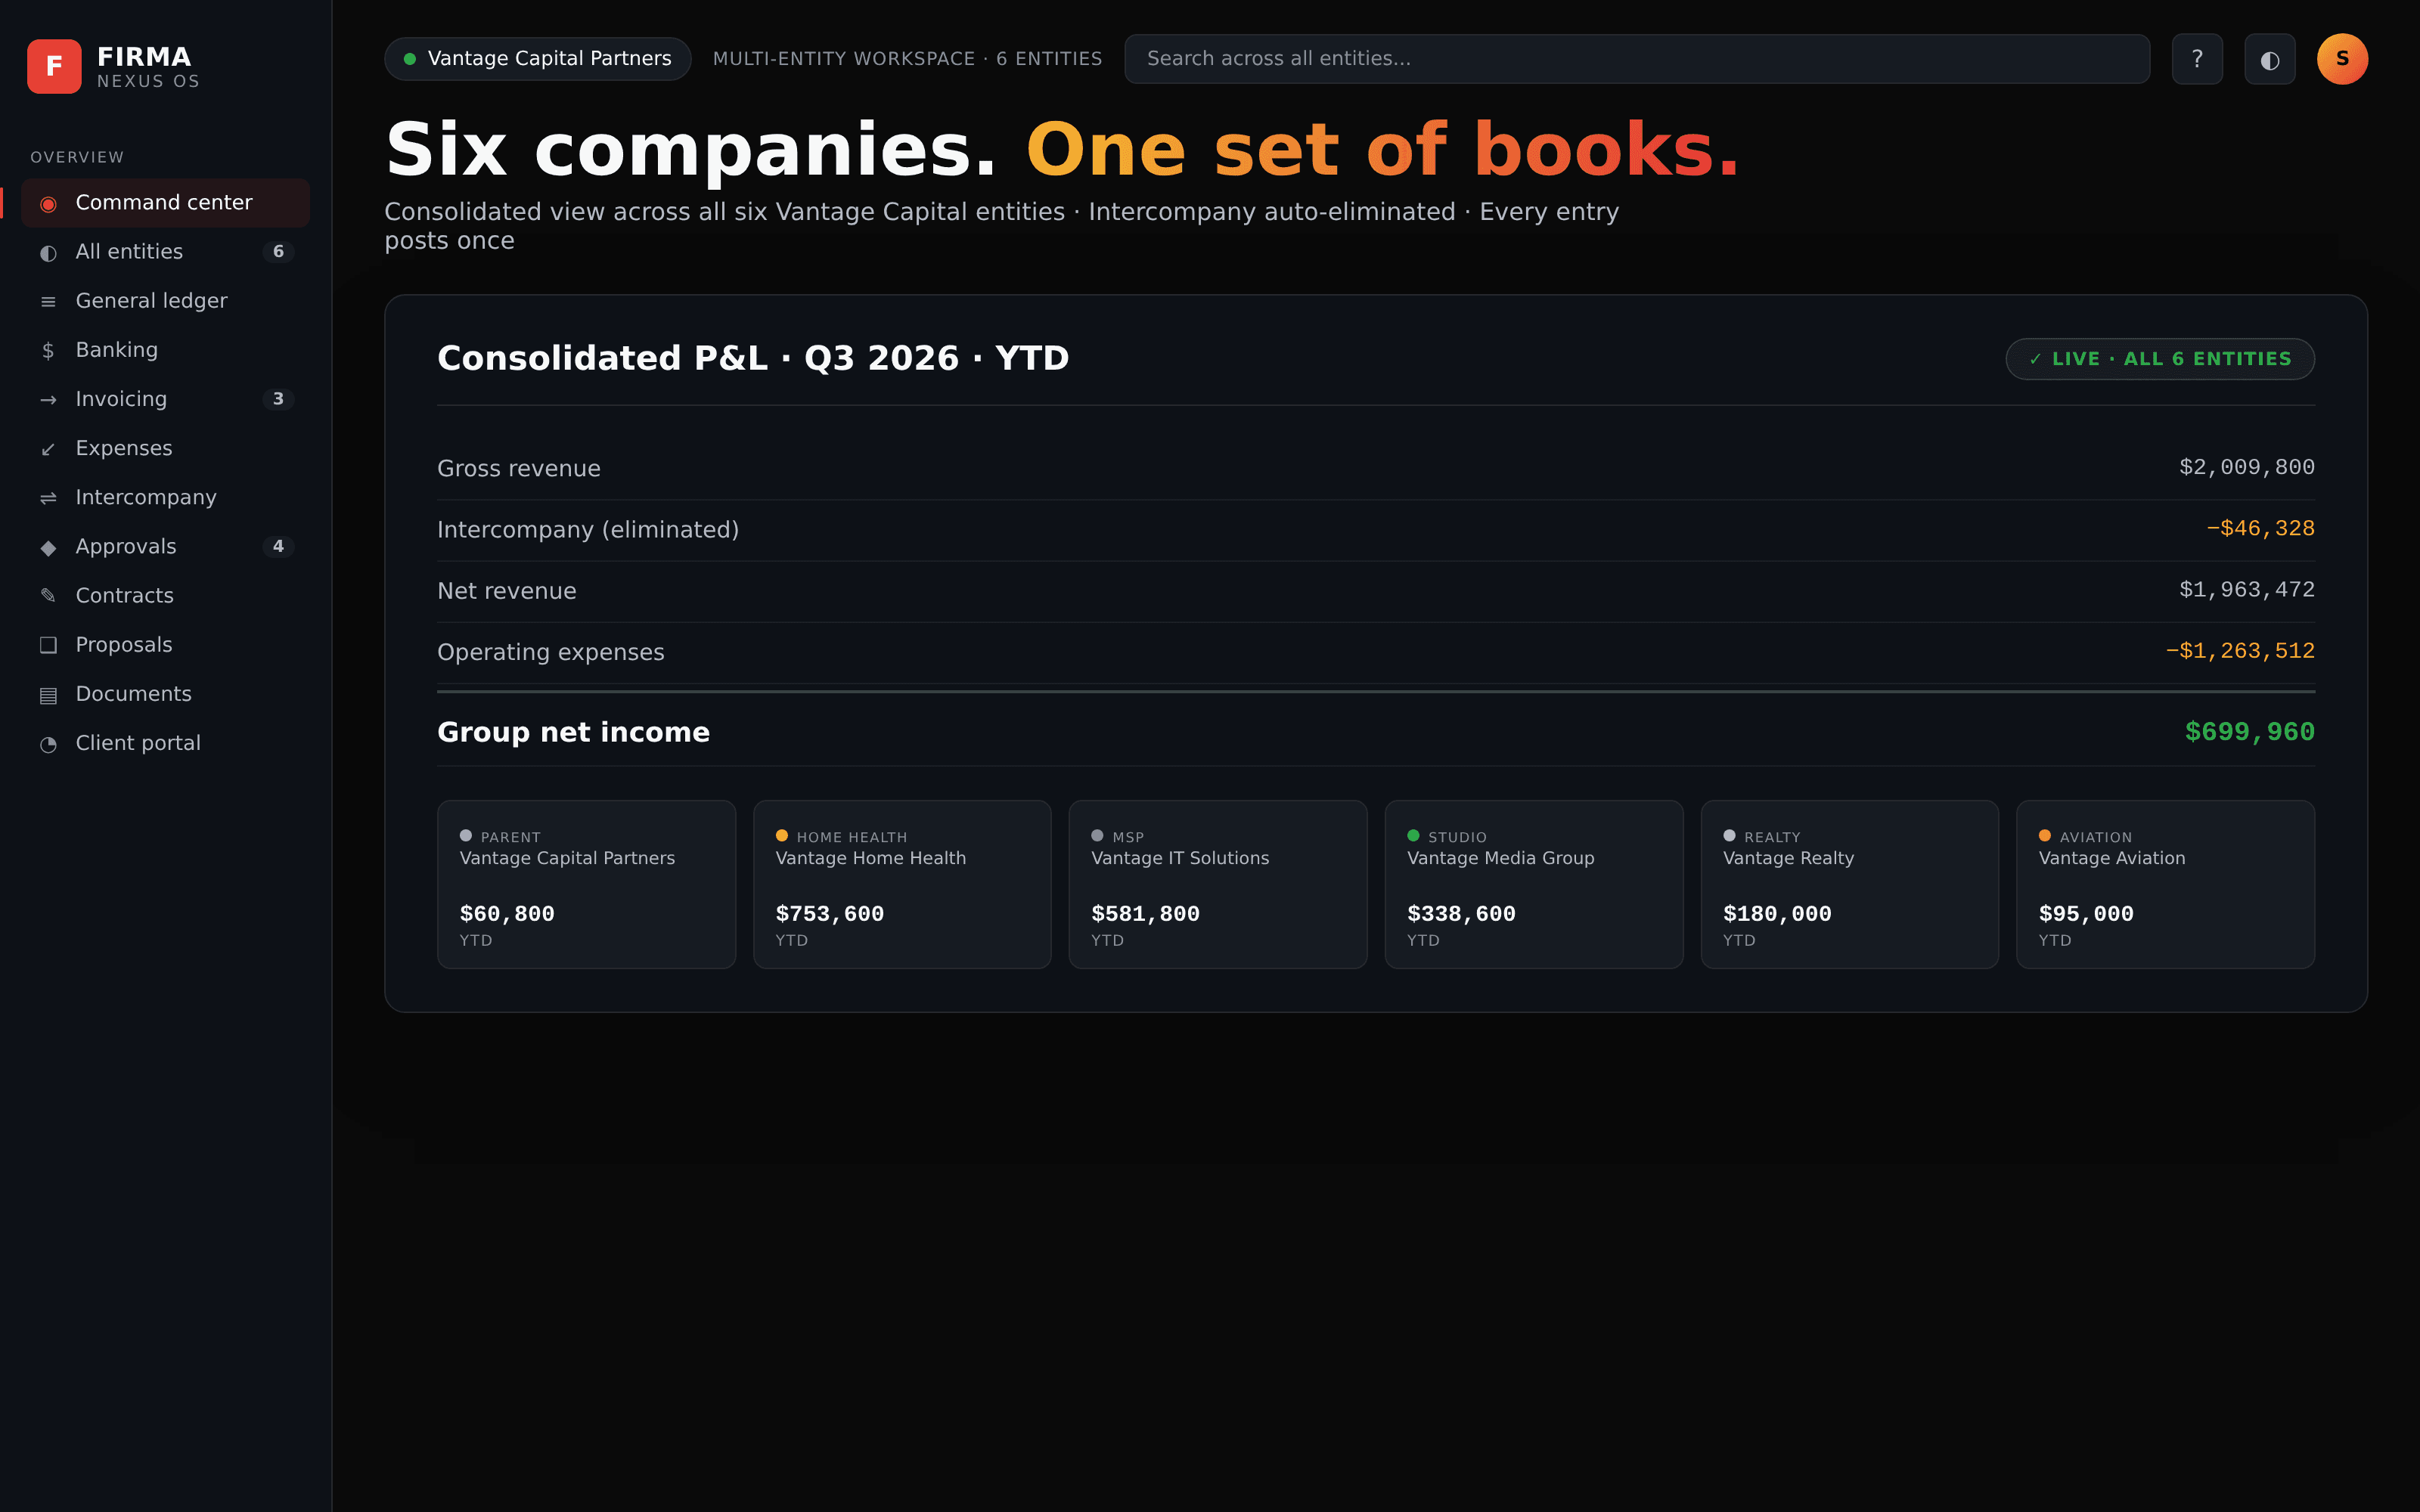The image size is (2420, 1512).
Task: Click the Intercompany eliminated amount −$46,328
Action: 2260,529
